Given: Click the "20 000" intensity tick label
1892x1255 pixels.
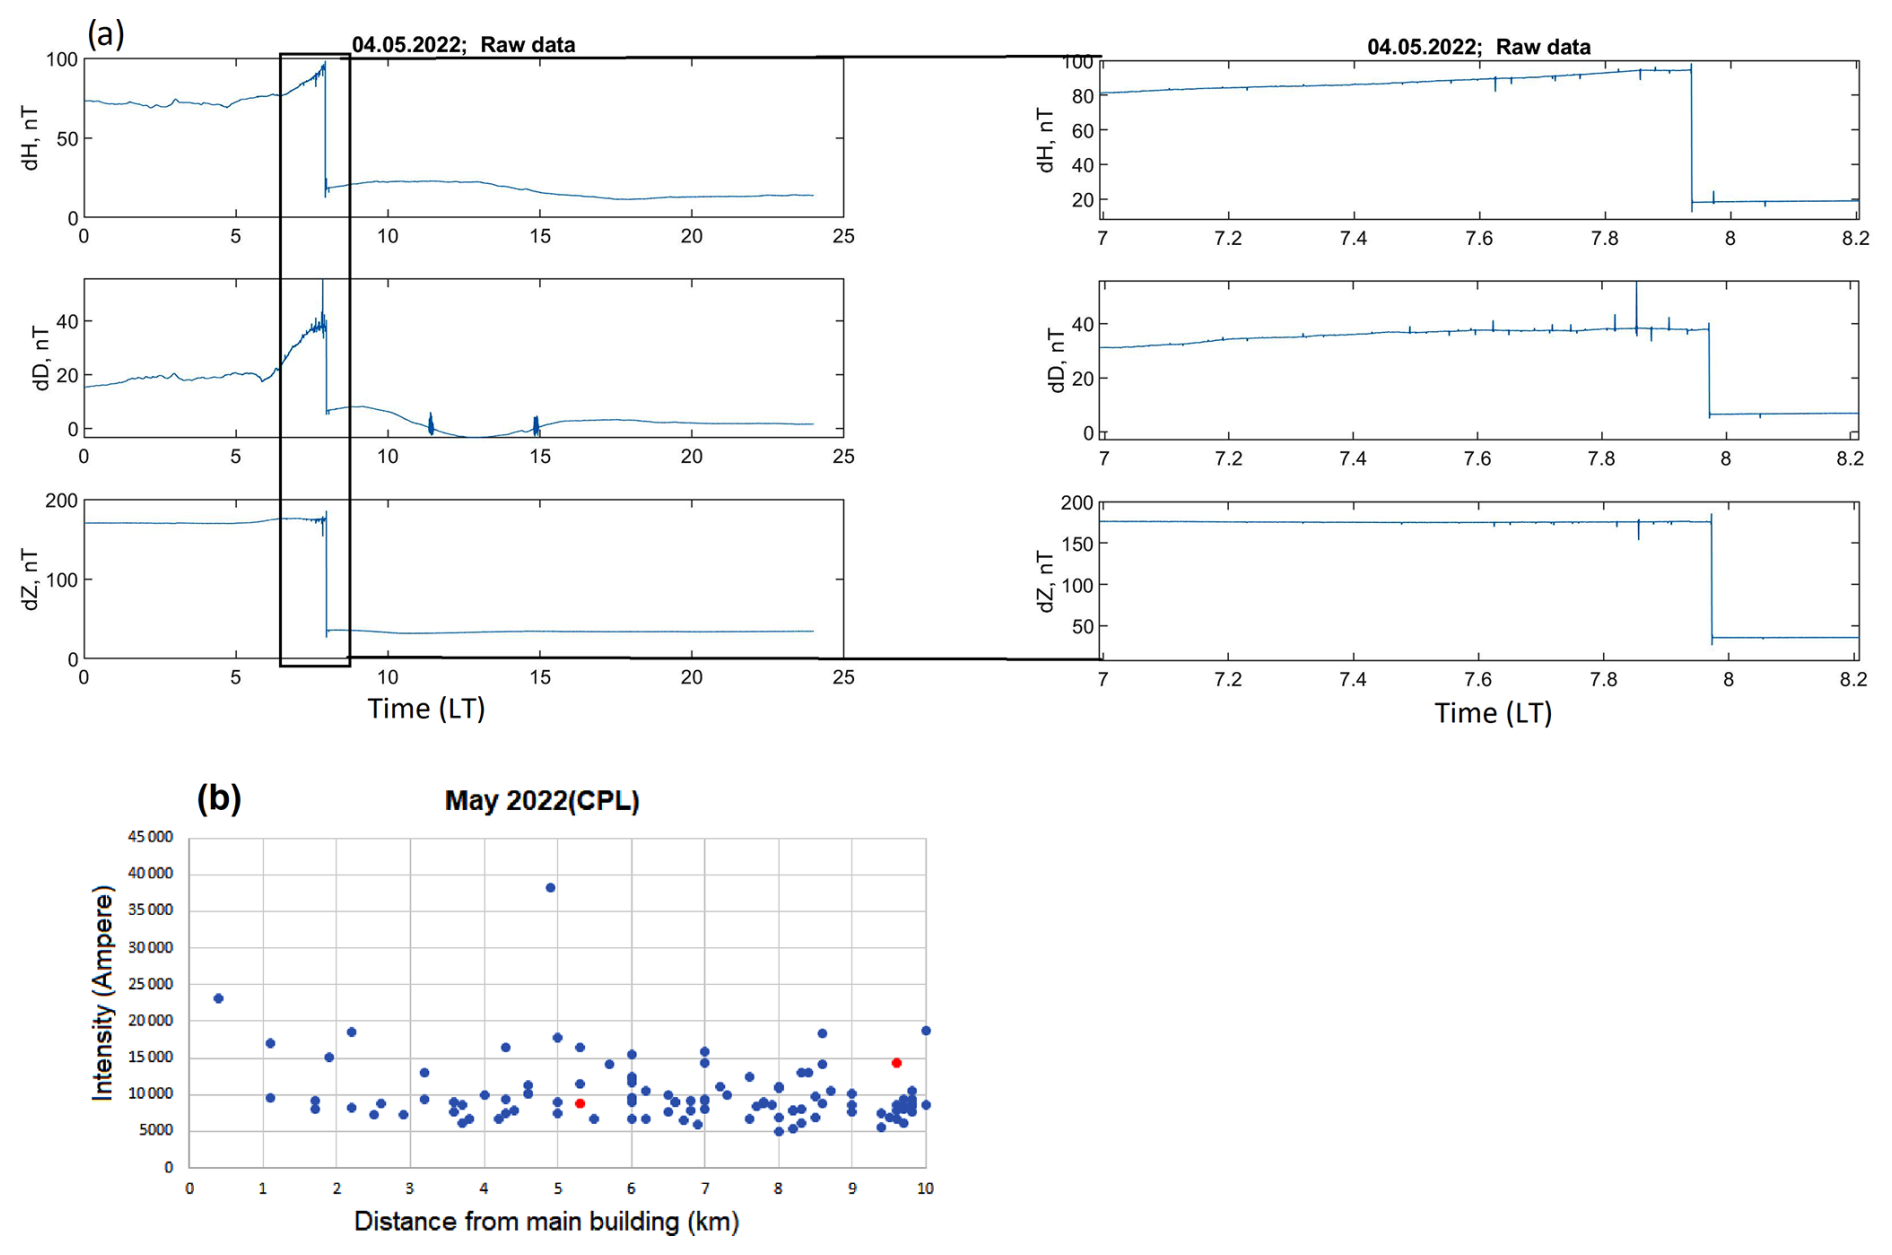Looking at the screenshot, I should (x=150, y=1021).
